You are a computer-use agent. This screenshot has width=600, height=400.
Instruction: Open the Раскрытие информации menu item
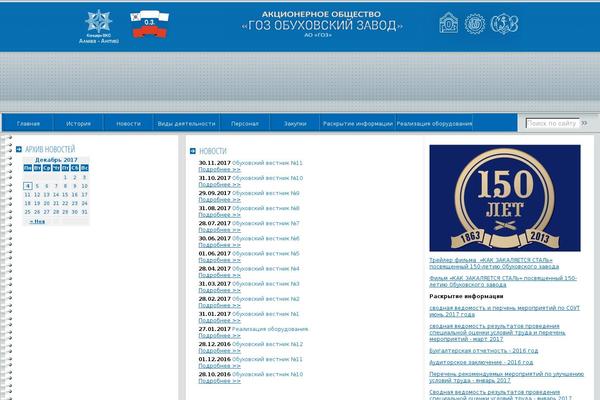[358, 123]
